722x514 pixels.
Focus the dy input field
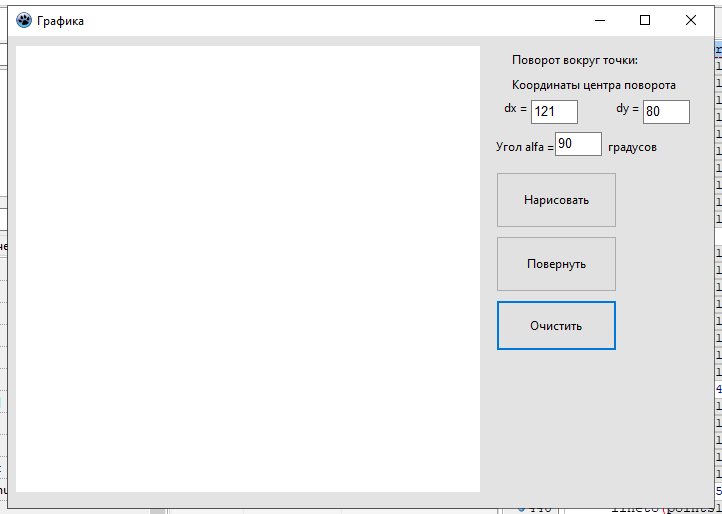tap(666, 112)
